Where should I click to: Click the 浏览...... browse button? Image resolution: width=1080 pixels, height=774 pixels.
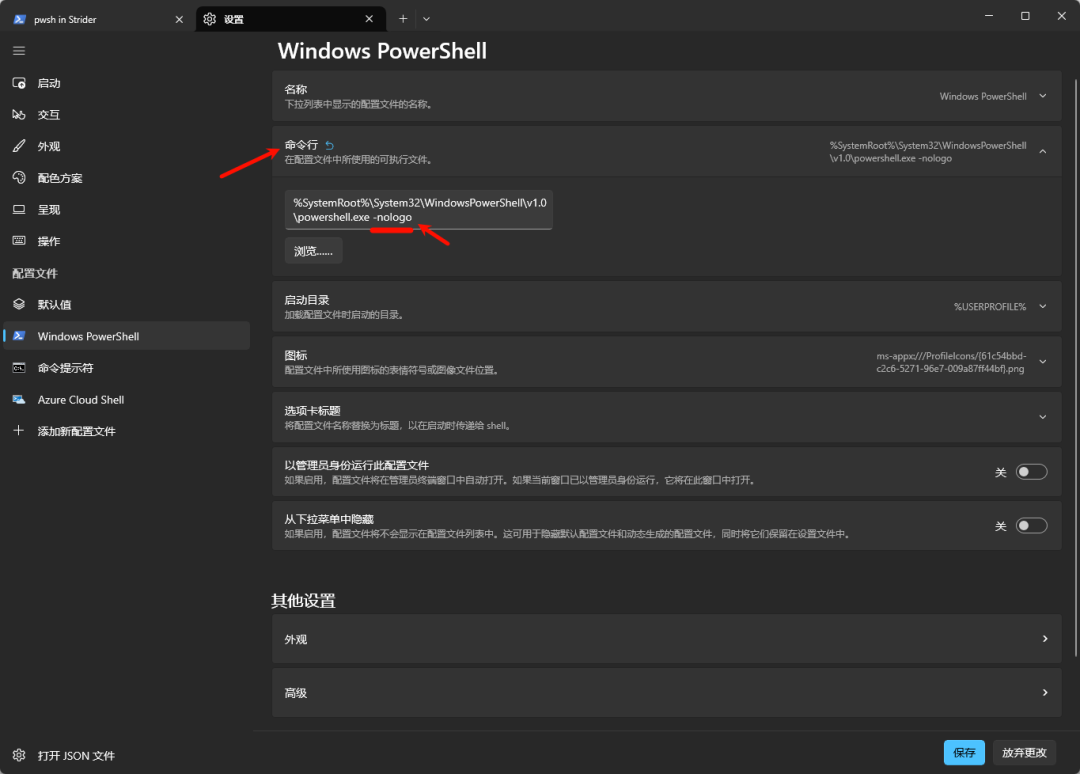313,251
